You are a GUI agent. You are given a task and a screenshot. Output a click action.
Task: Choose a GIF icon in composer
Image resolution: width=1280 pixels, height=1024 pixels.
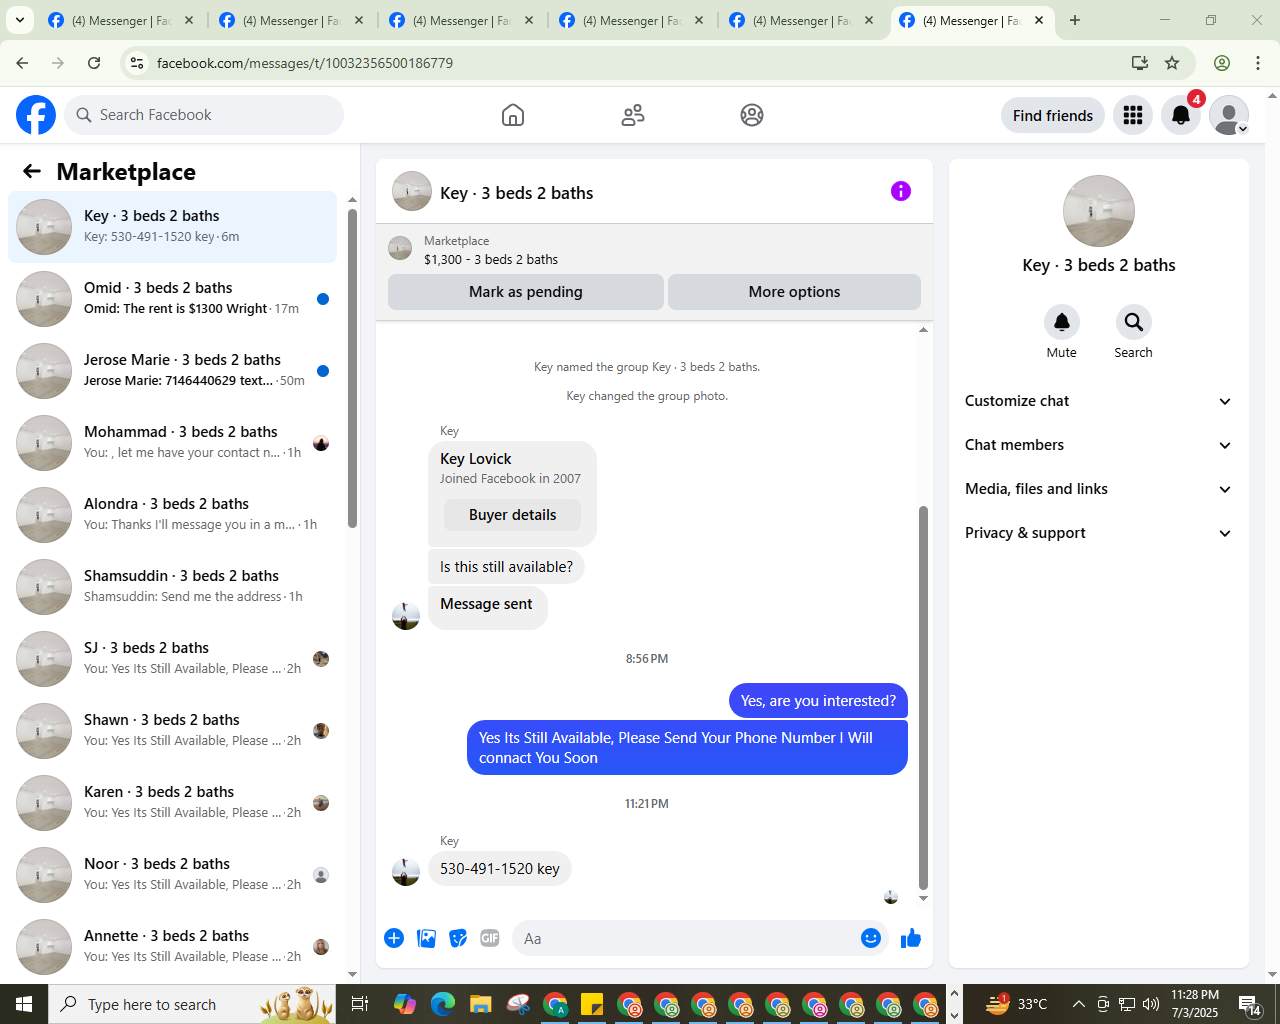[490, 938]
